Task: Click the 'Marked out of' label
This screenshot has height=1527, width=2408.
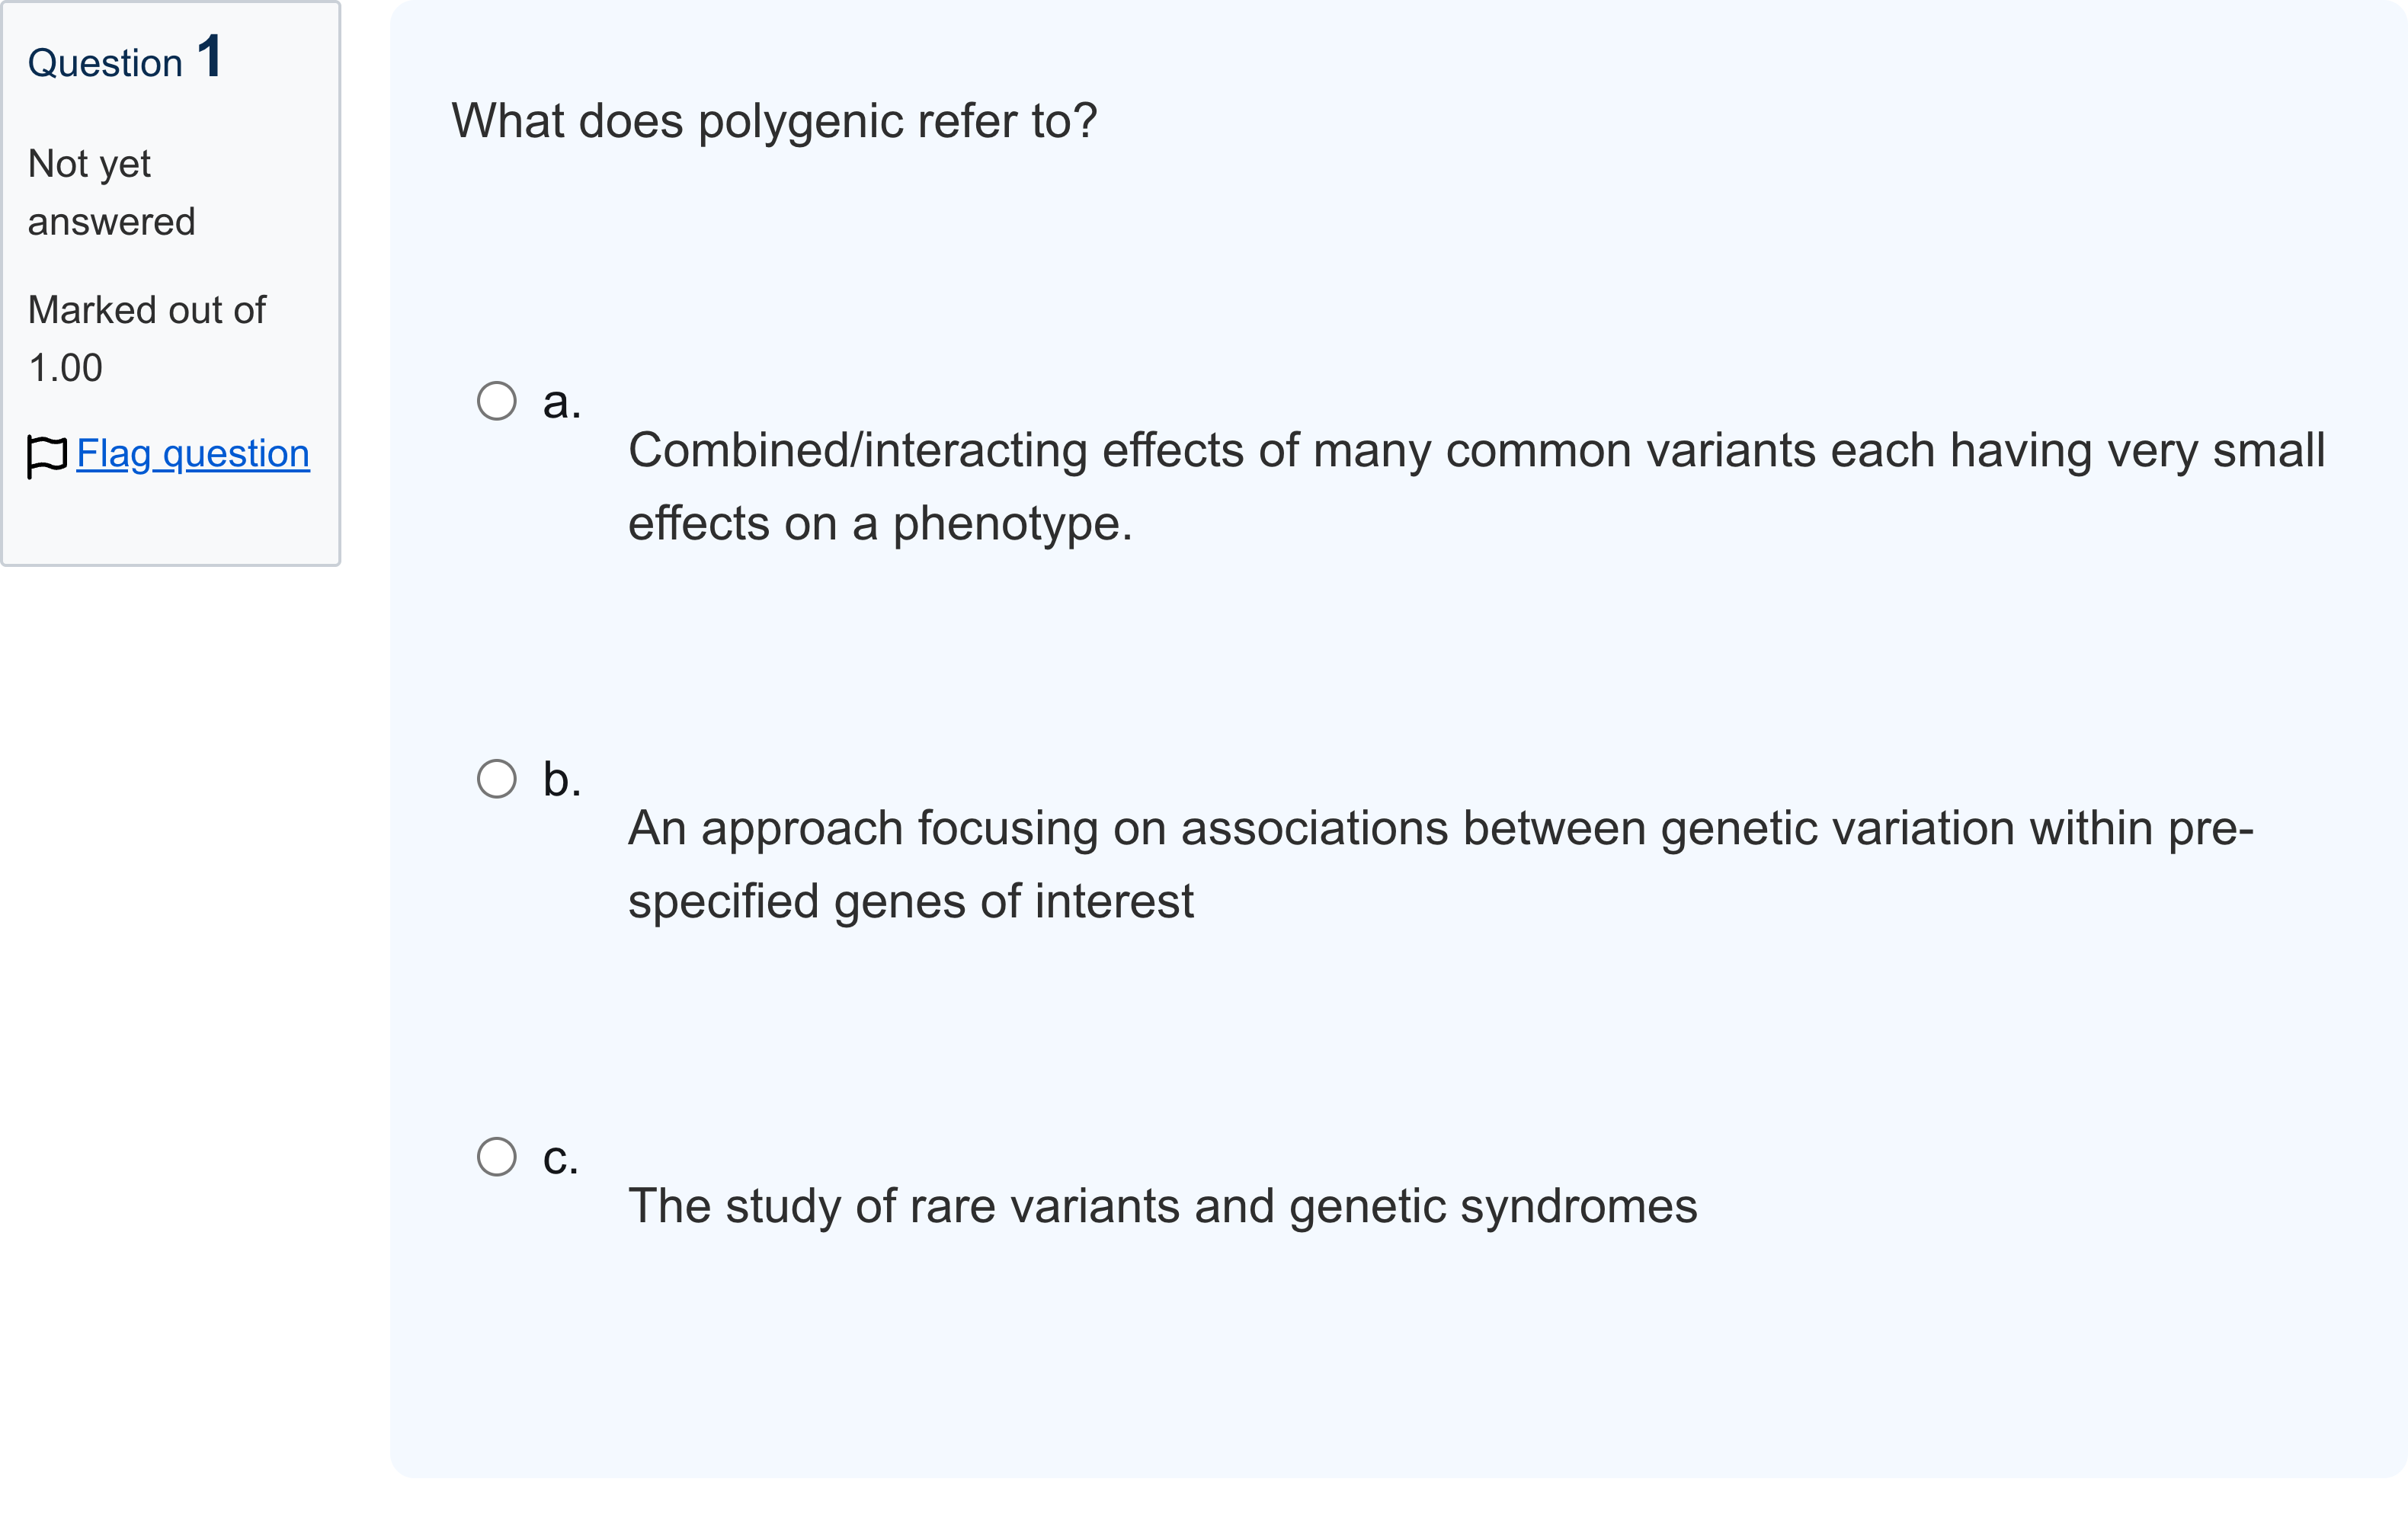Action: tap(147, 310)
